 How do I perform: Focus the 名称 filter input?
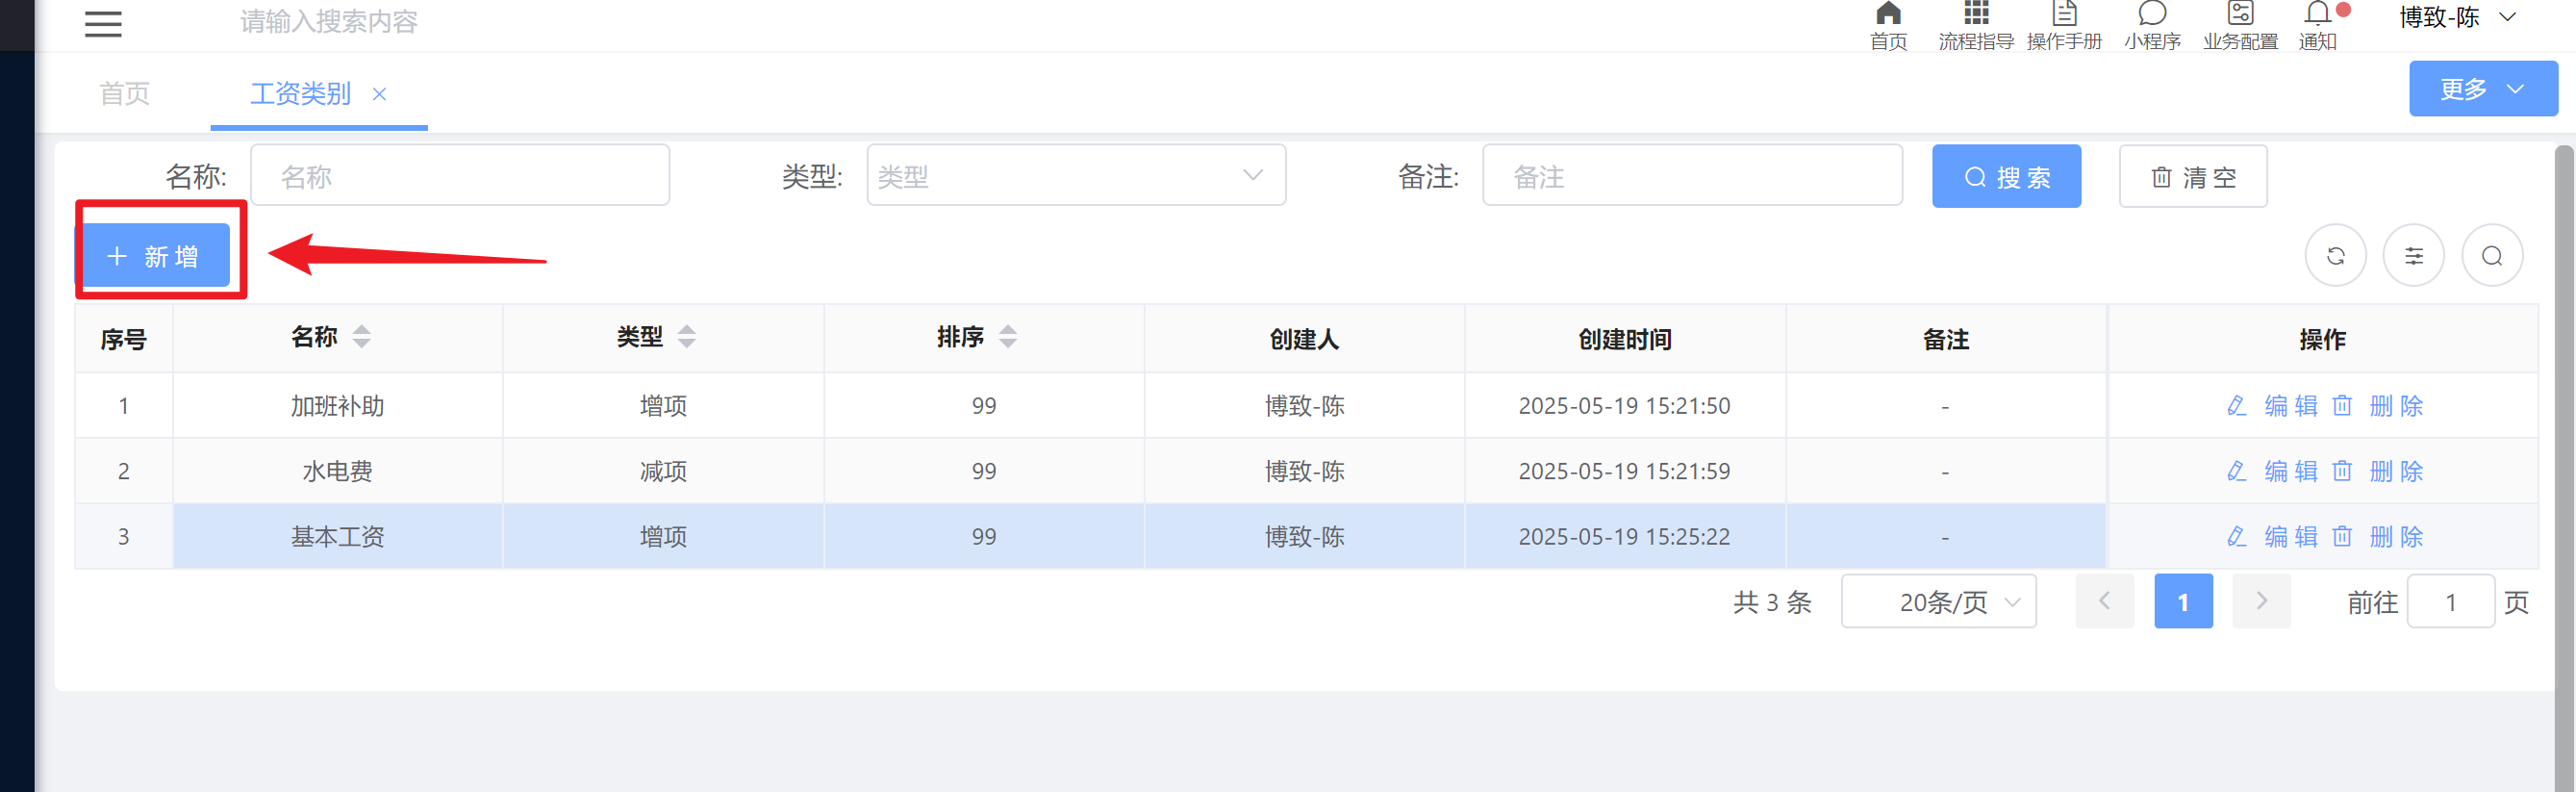tap(460, 175)
